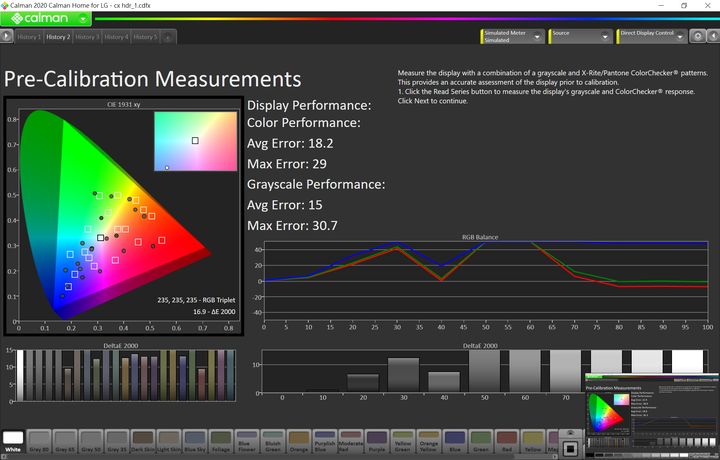
Task: Expand the Simulated Meter dropdown
Action: [x=537, y=36]
